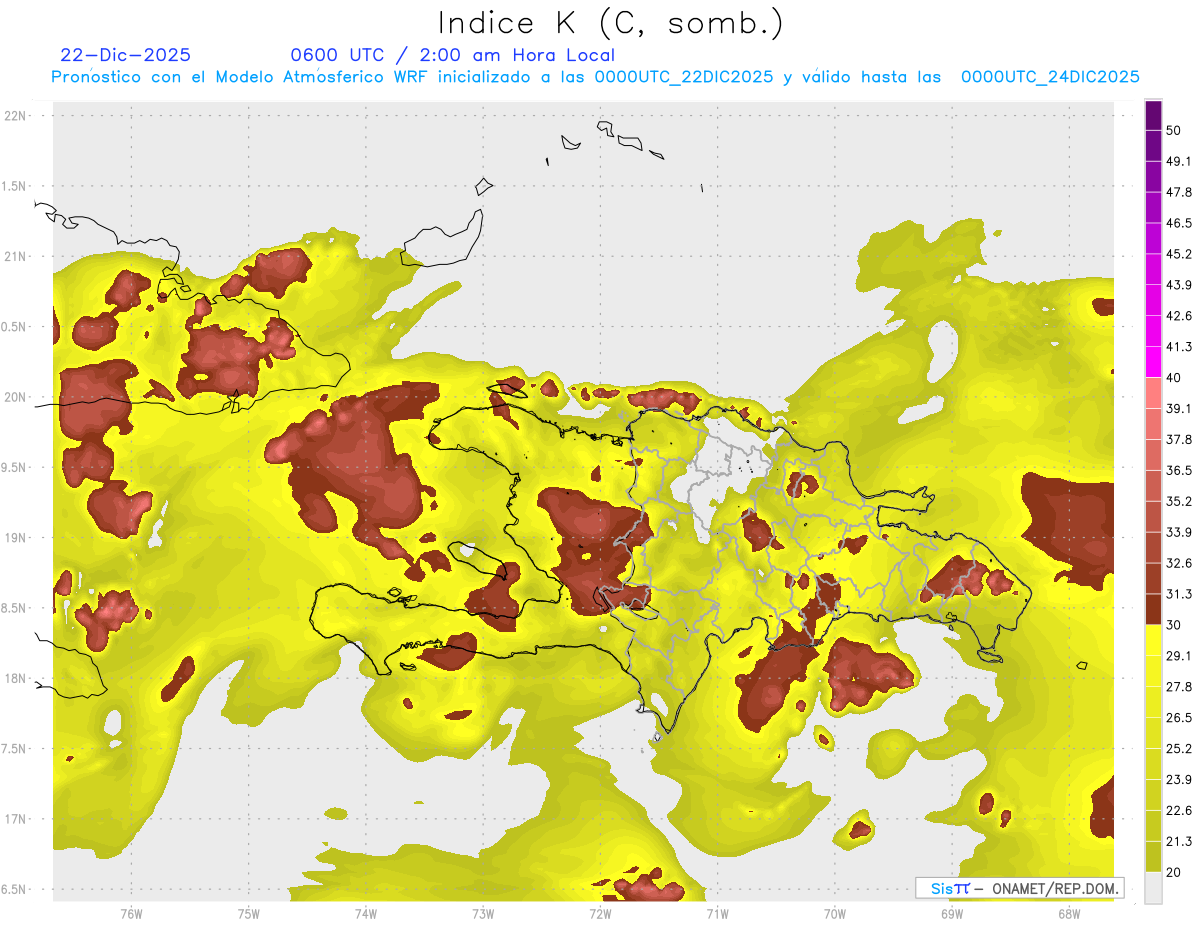Click the colorbar value 47.8
The width and height of the screenshot is (1200, 927).
[x=1179, y=192]
